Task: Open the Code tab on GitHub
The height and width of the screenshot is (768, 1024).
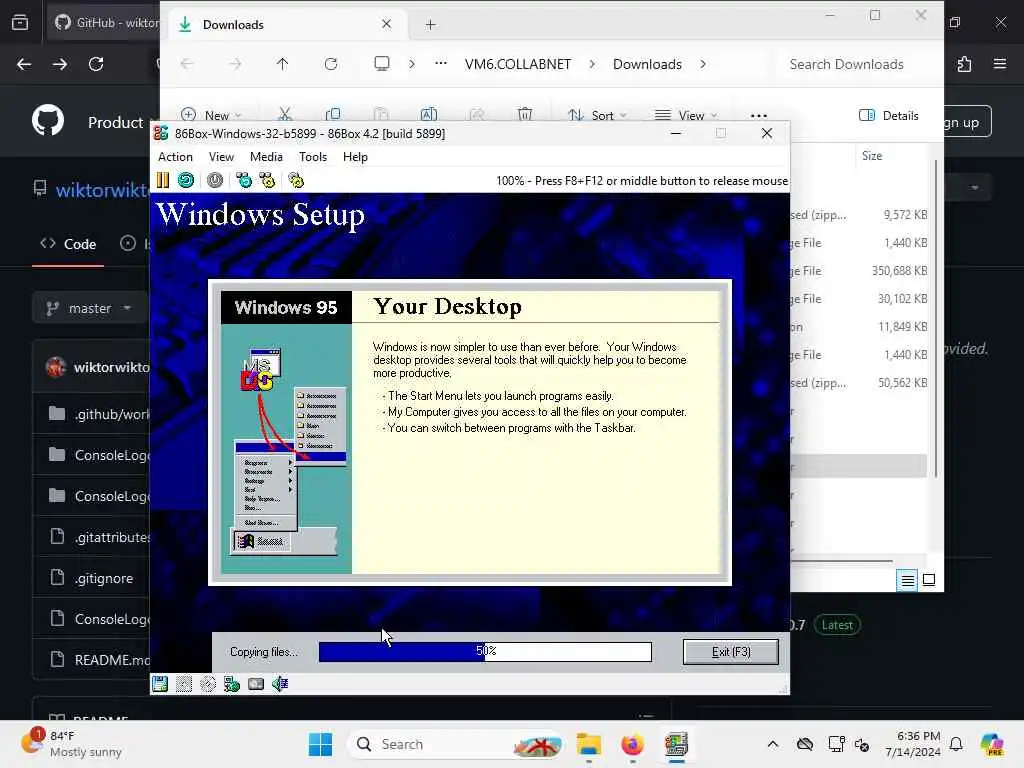Action: click(x=68, y=244)
